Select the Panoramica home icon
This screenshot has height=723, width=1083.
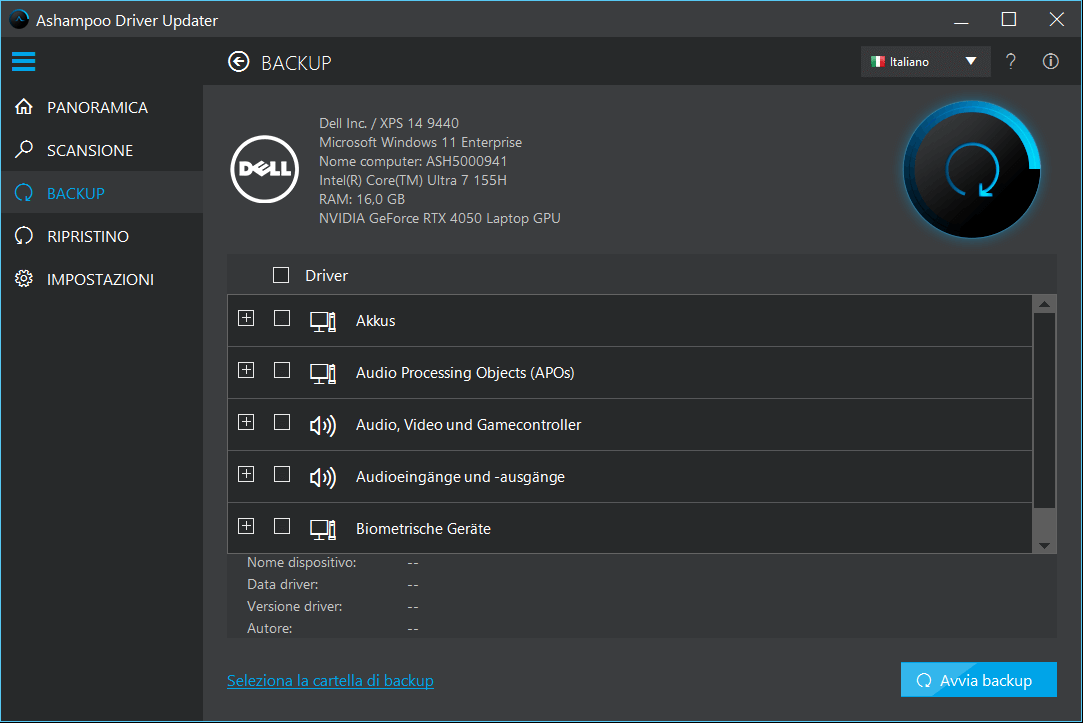[24, 107]
